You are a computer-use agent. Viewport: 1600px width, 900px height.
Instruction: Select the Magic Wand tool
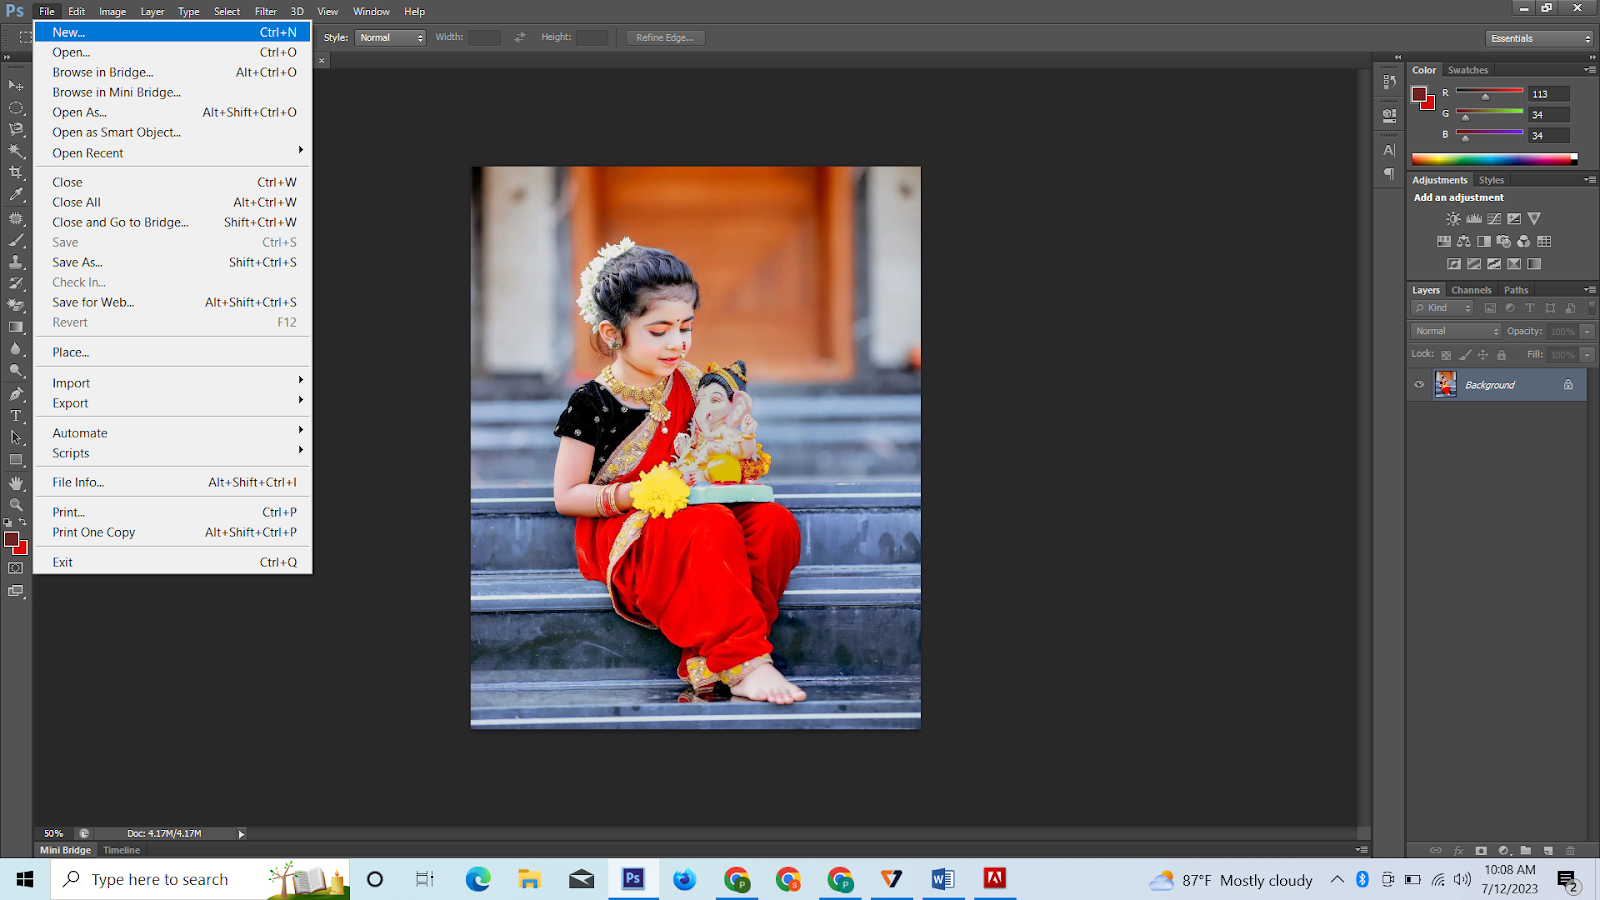[x=16, y=151]
